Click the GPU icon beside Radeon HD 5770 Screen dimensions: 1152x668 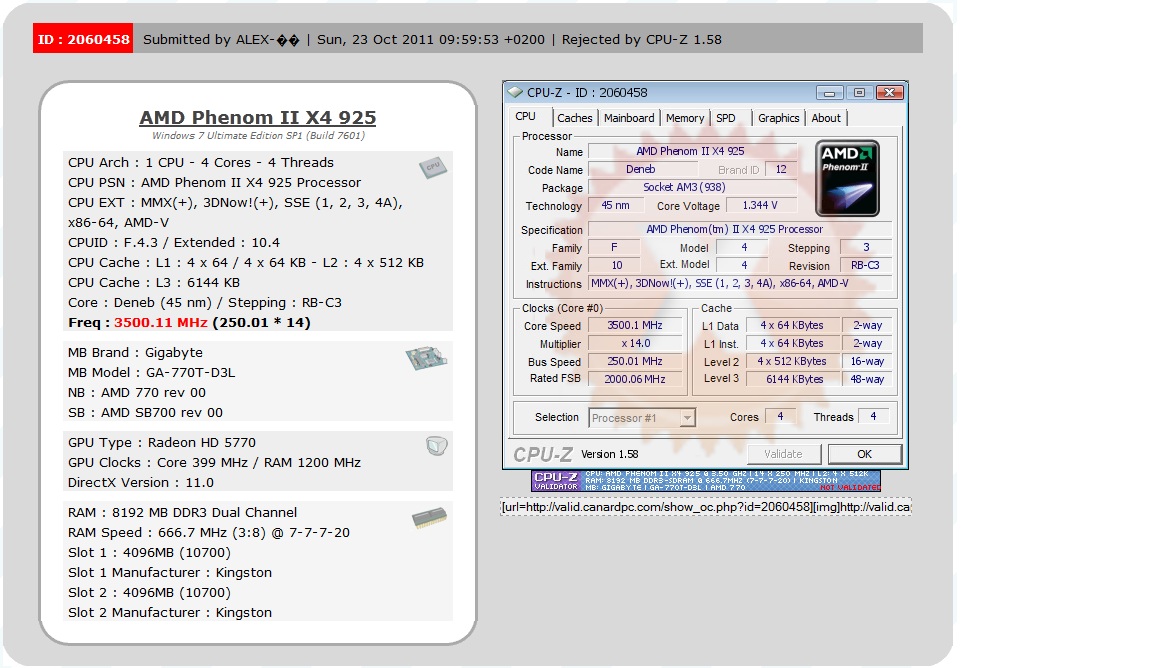[436, 446]
